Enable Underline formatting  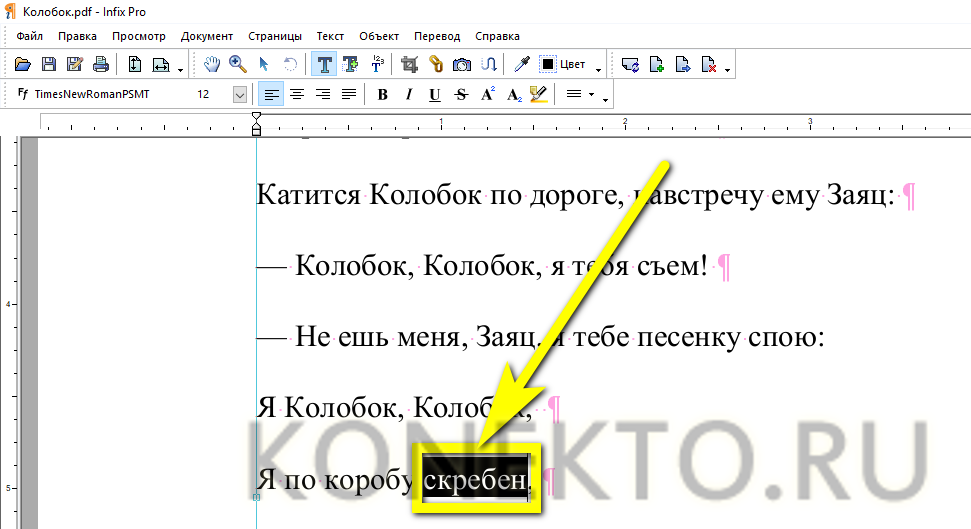click(x=434, y=95)
